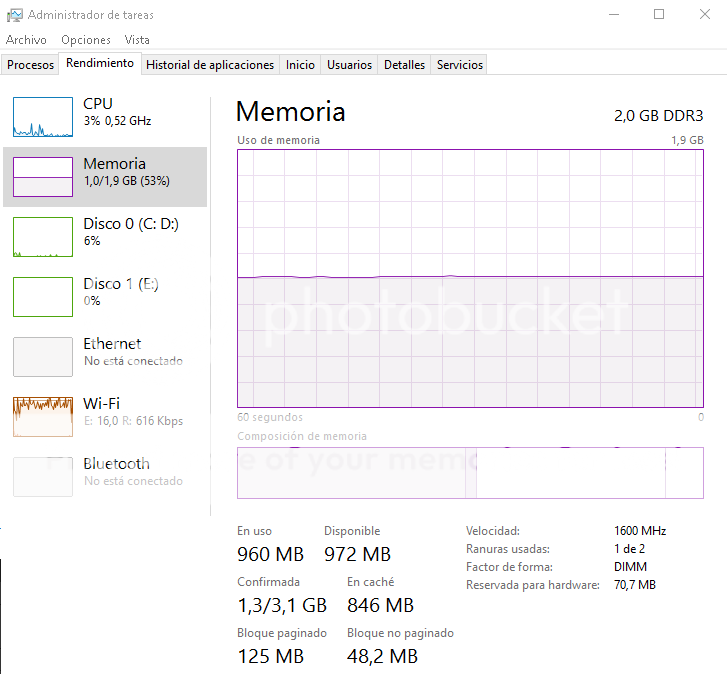Switch to the Inicio tab

click(300, 65)
